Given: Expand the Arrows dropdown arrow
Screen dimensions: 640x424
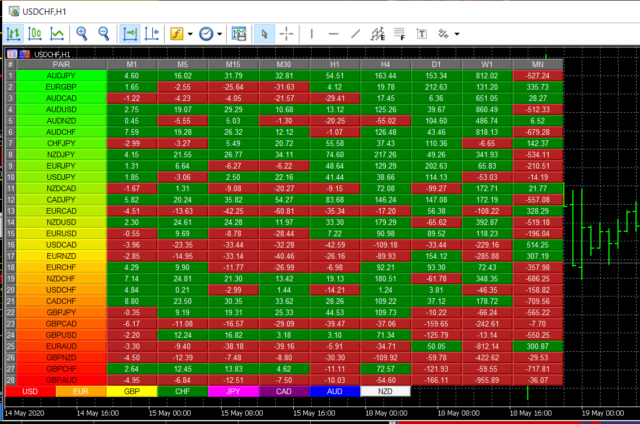Looking at the screenshot, I should click(x=457, y=34).
